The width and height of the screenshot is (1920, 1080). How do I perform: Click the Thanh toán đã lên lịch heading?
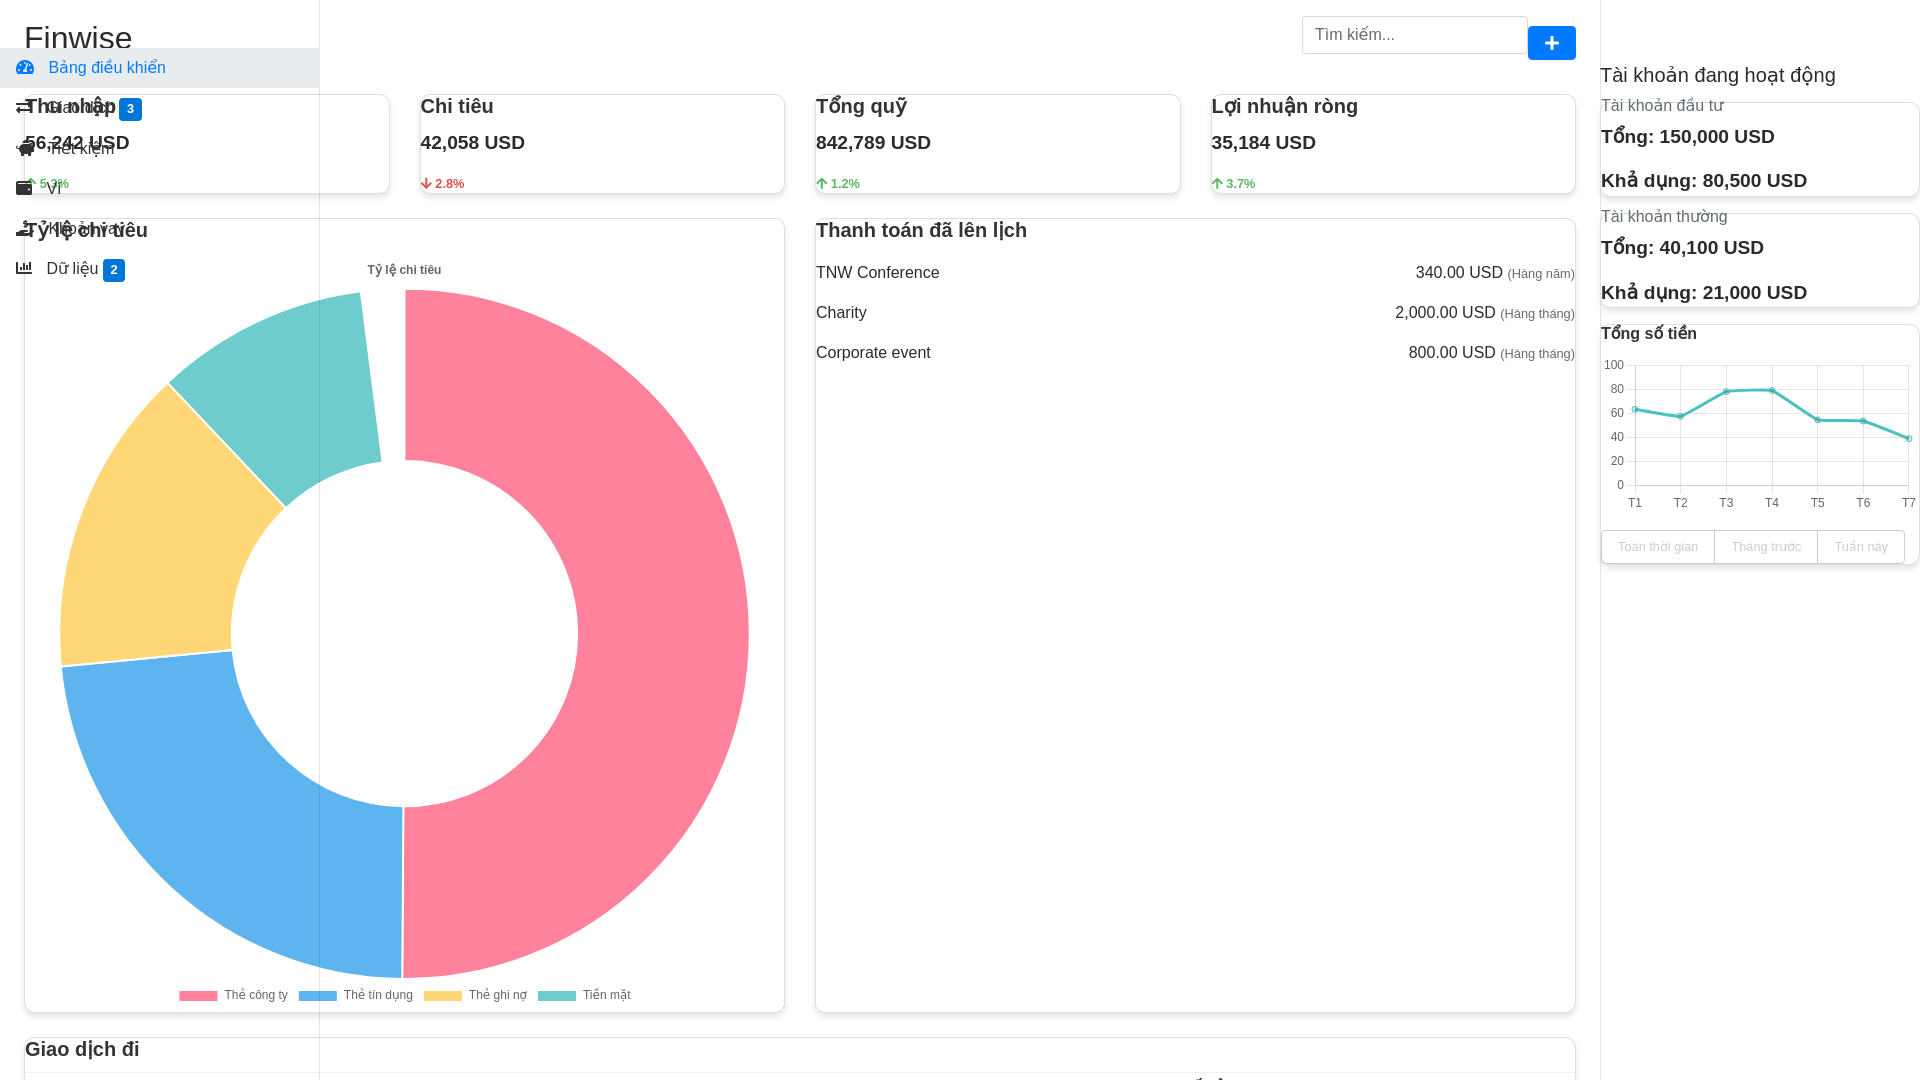[x=921, y=230]
